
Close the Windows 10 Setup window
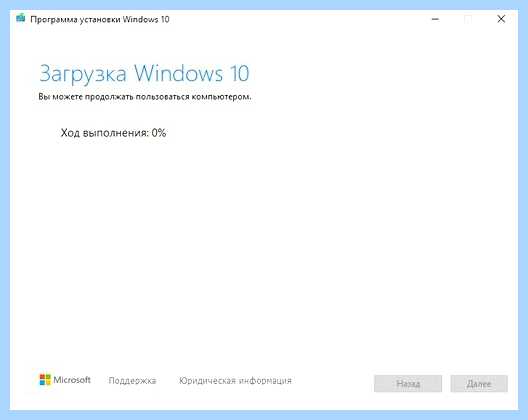[x=501, y=19]
